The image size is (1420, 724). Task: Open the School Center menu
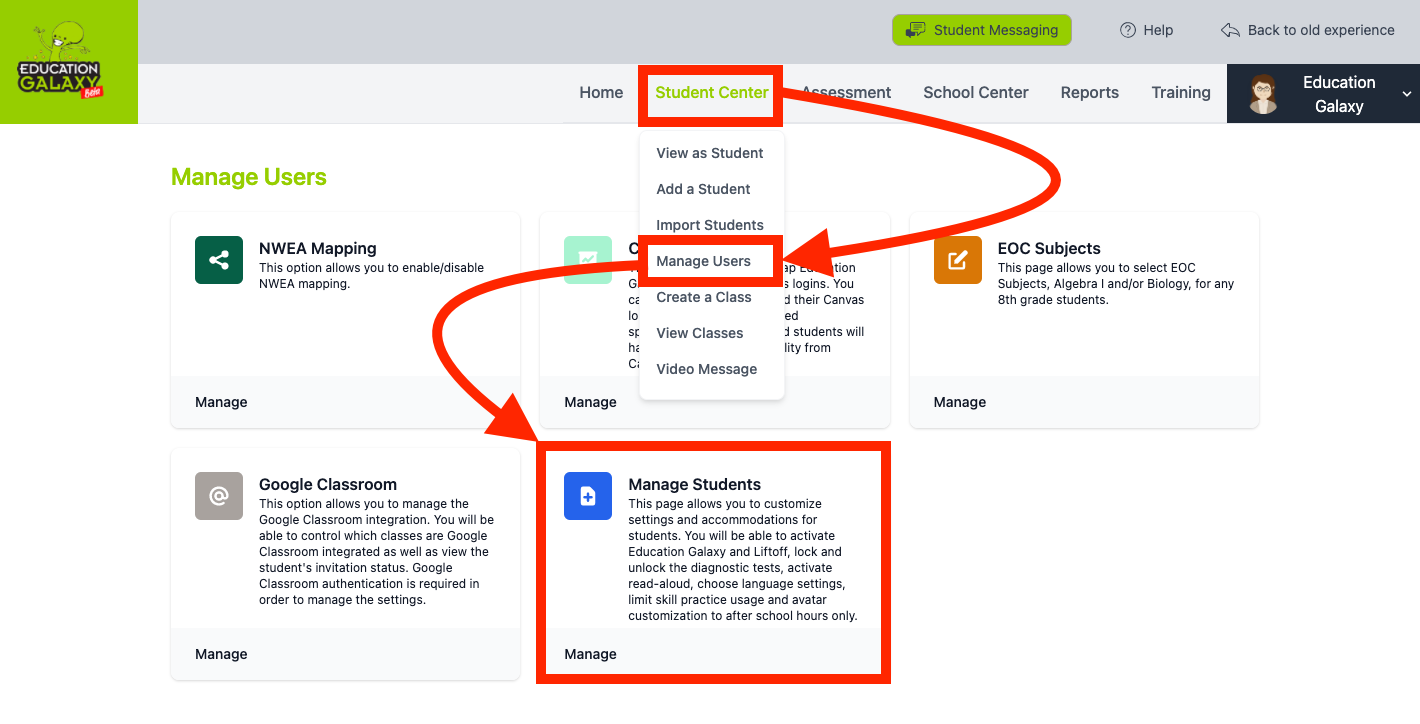(x=976, y=92)
